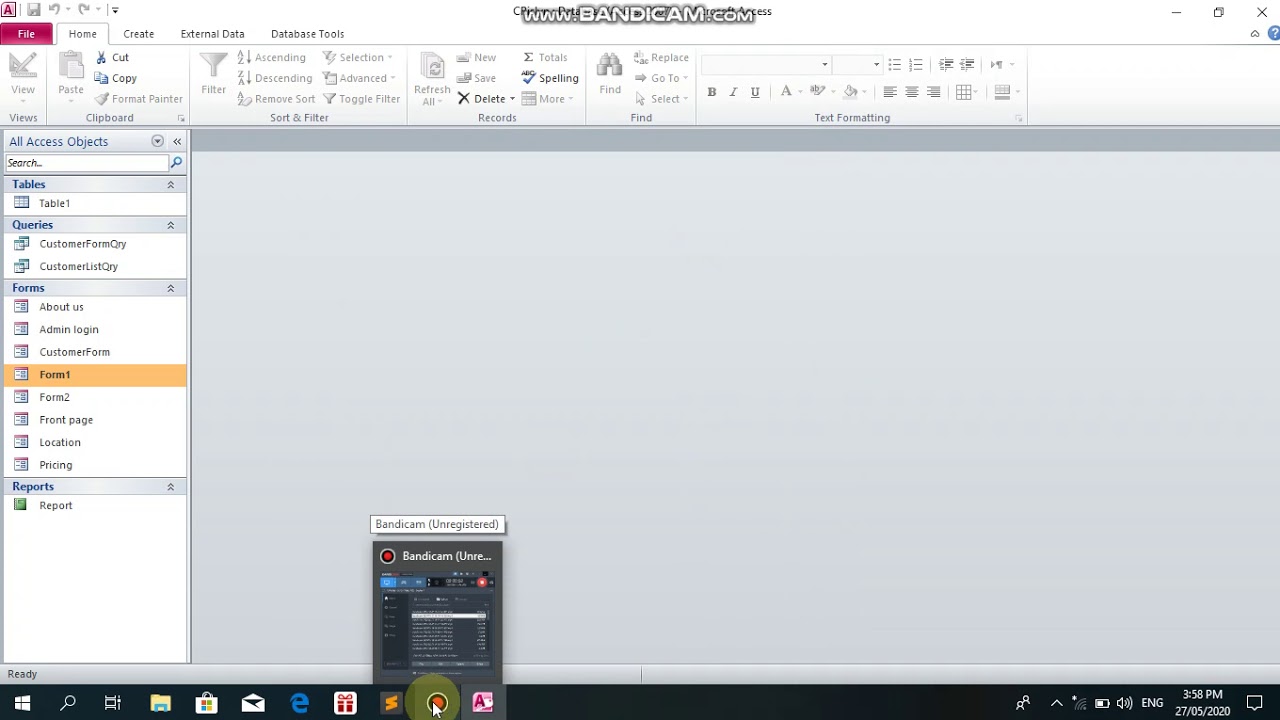Select the Report object
This screenshot has width=1280, height=720.
(x=95, y=505)
